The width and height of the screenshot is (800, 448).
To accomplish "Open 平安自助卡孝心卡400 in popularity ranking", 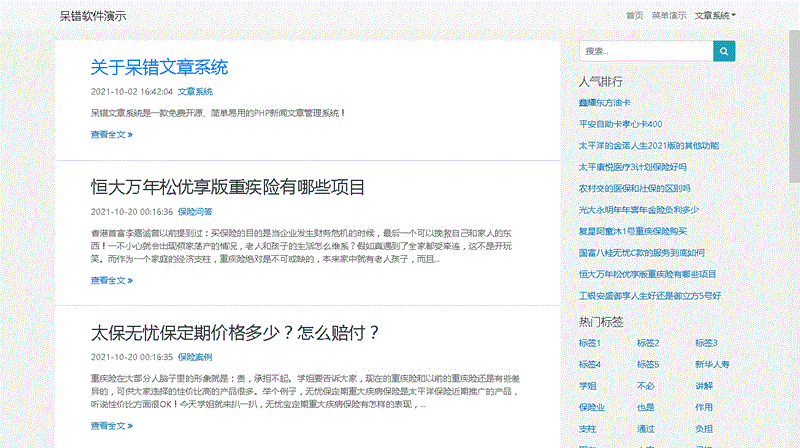I will coord(620,124).
